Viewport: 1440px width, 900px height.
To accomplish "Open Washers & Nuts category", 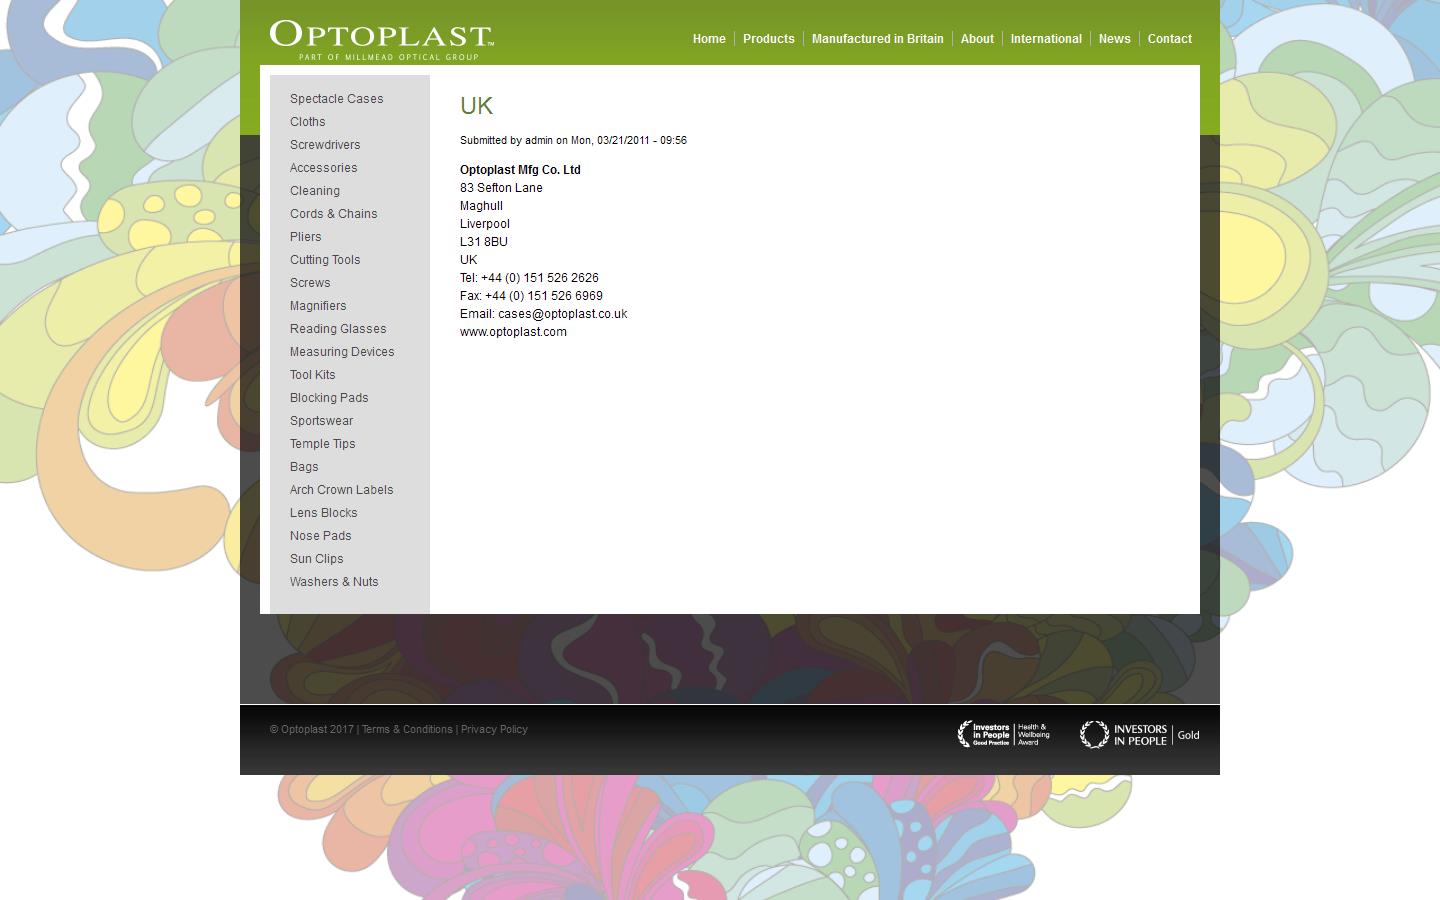I will click(x=334, y=582).
